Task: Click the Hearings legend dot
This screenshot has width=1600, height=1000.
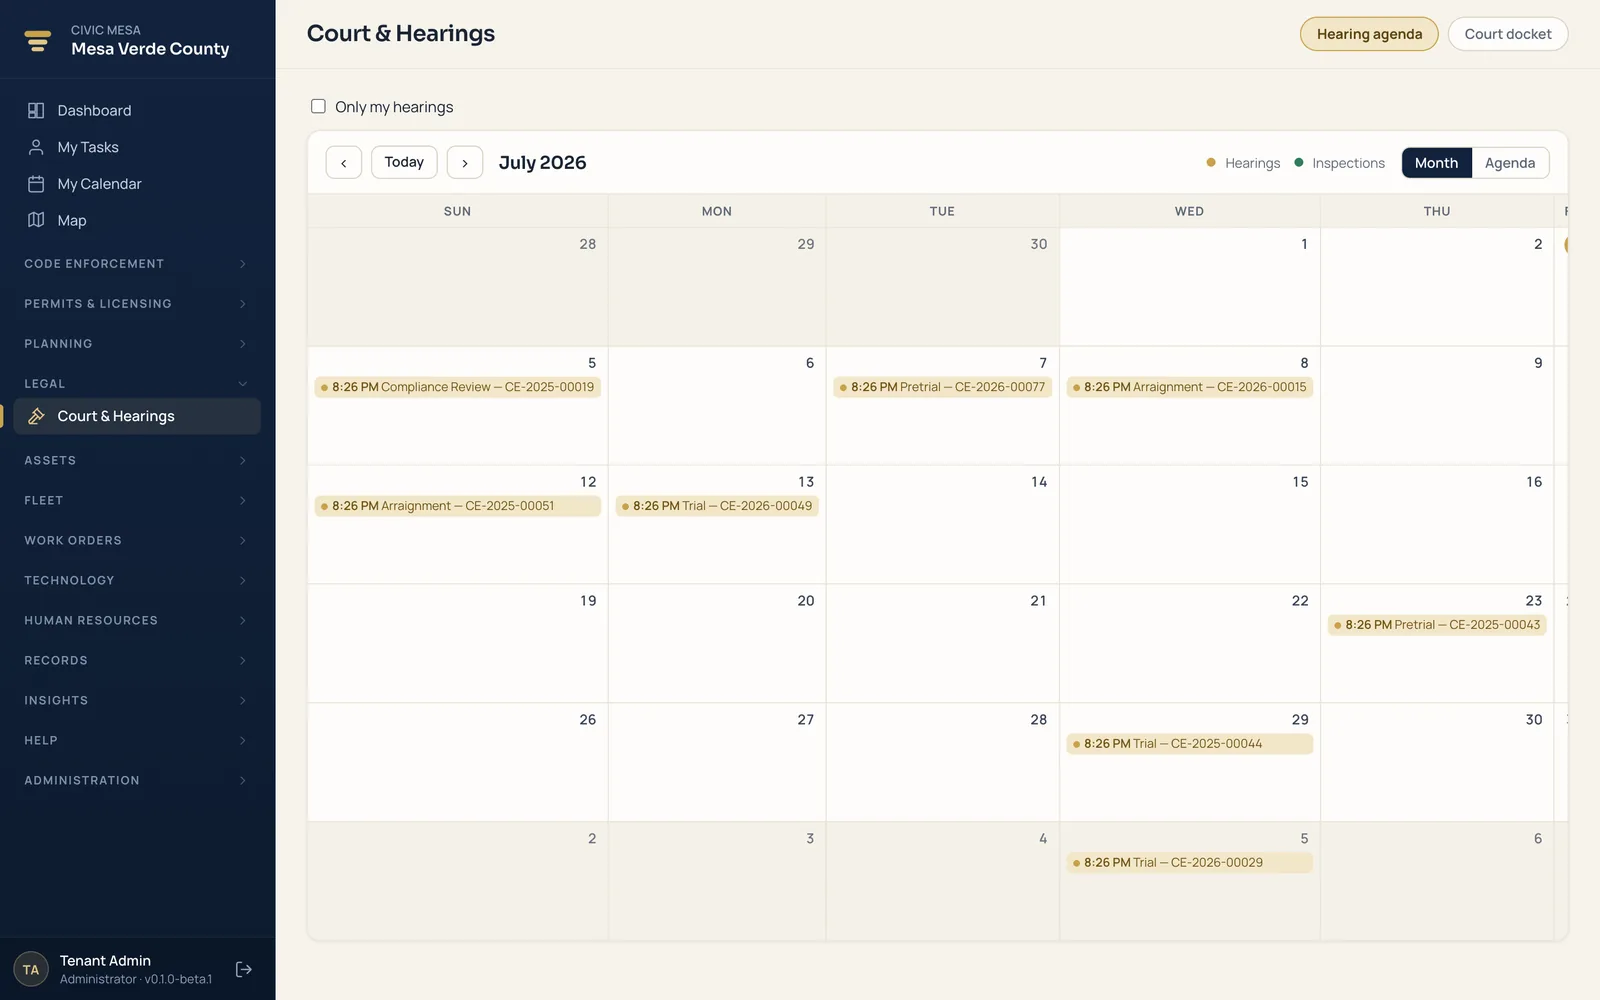Action: pos(1211,162)
